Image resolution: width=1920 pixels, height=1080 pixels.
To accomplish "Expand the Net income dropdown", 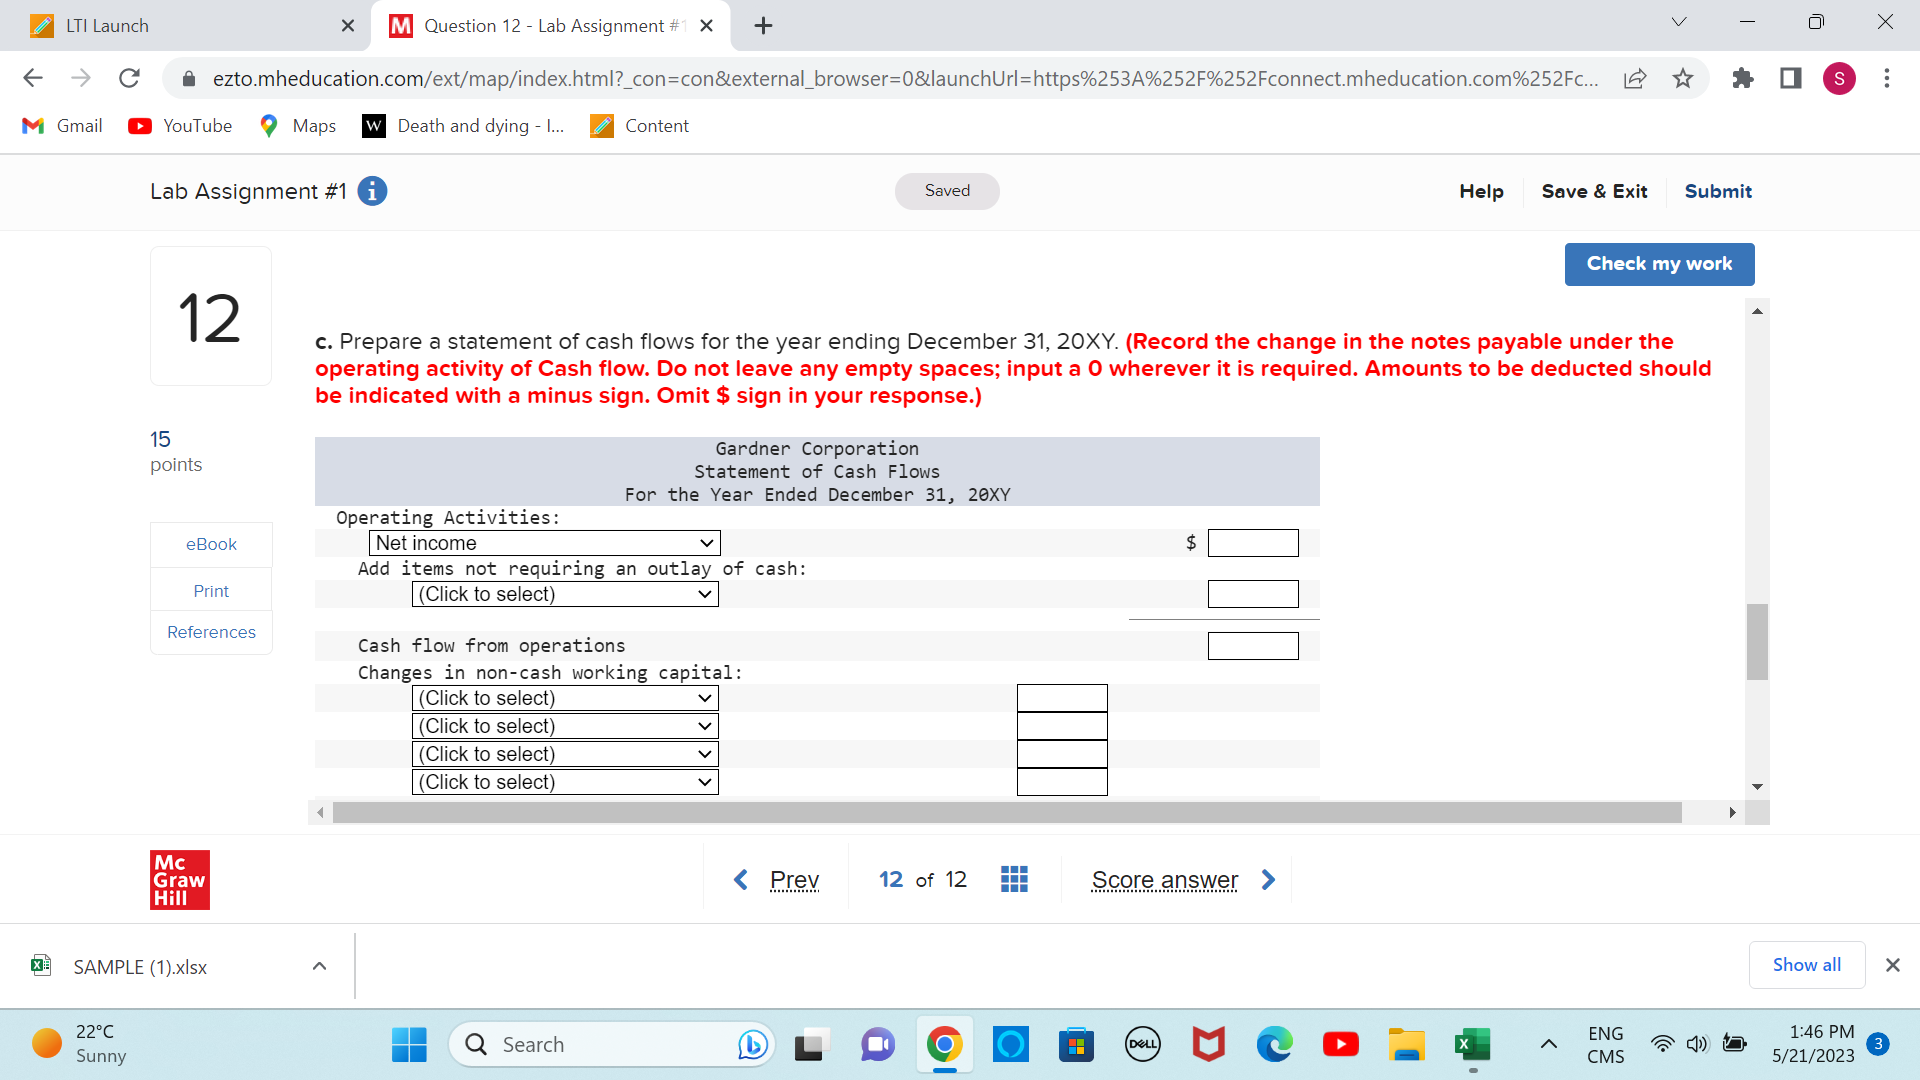I will [544, 543].
